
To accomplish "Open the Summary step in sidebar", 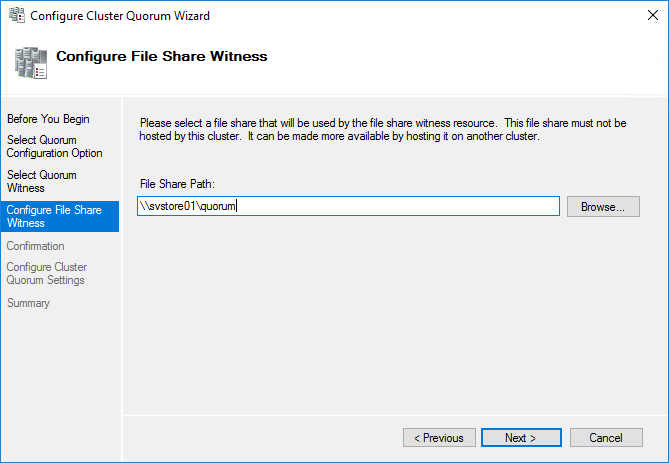I will tap(28, 303).
